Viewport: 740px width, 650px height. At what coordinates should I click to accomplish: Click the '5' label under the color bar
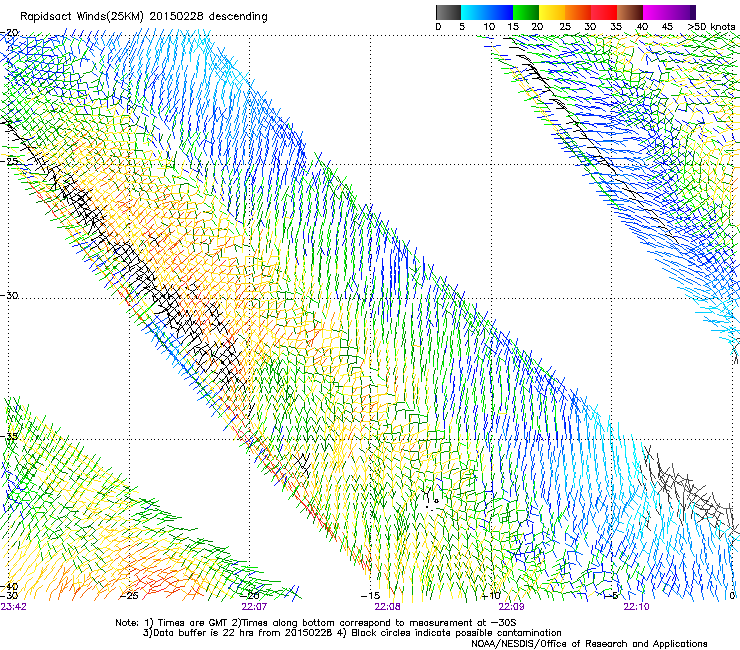(462, 27)
